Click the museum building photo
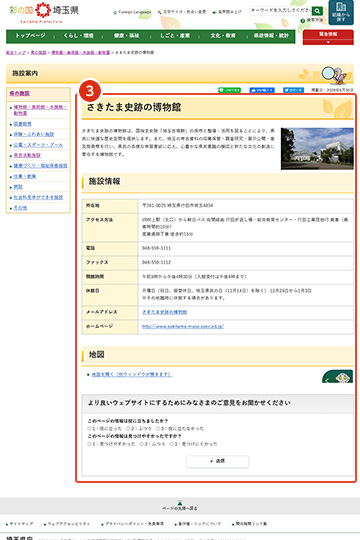This screenshot has width=360, height=540. click(317, 149)
